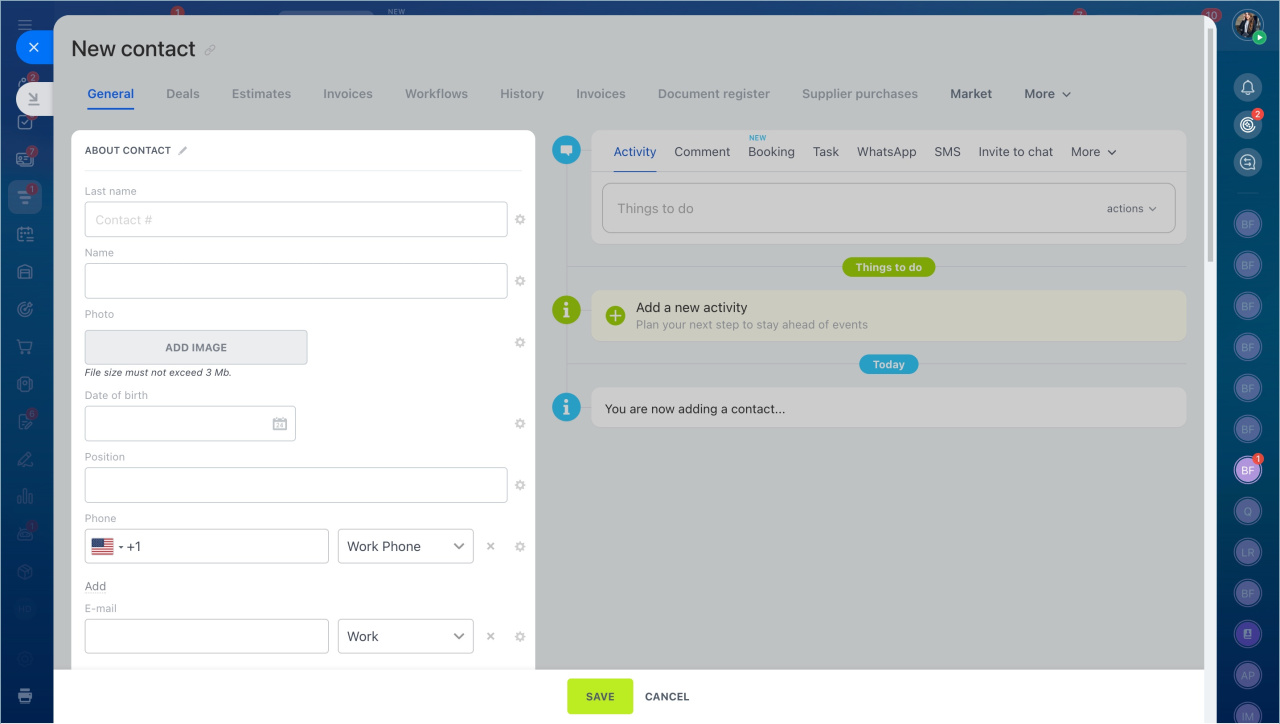Viewport: 1280px width, 724px height.
Task: Open the calendar picker in Date of birth
Action: click(x=280, y=424)
